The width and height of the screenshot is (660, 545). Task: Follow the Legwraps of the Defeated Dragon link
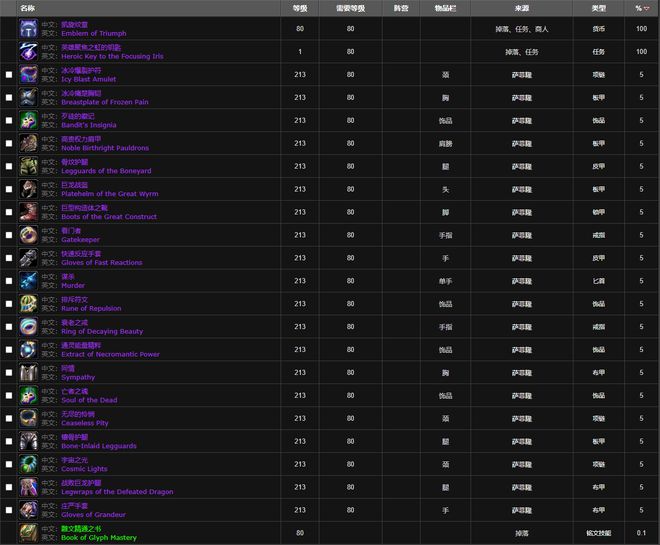pos(117,492)
